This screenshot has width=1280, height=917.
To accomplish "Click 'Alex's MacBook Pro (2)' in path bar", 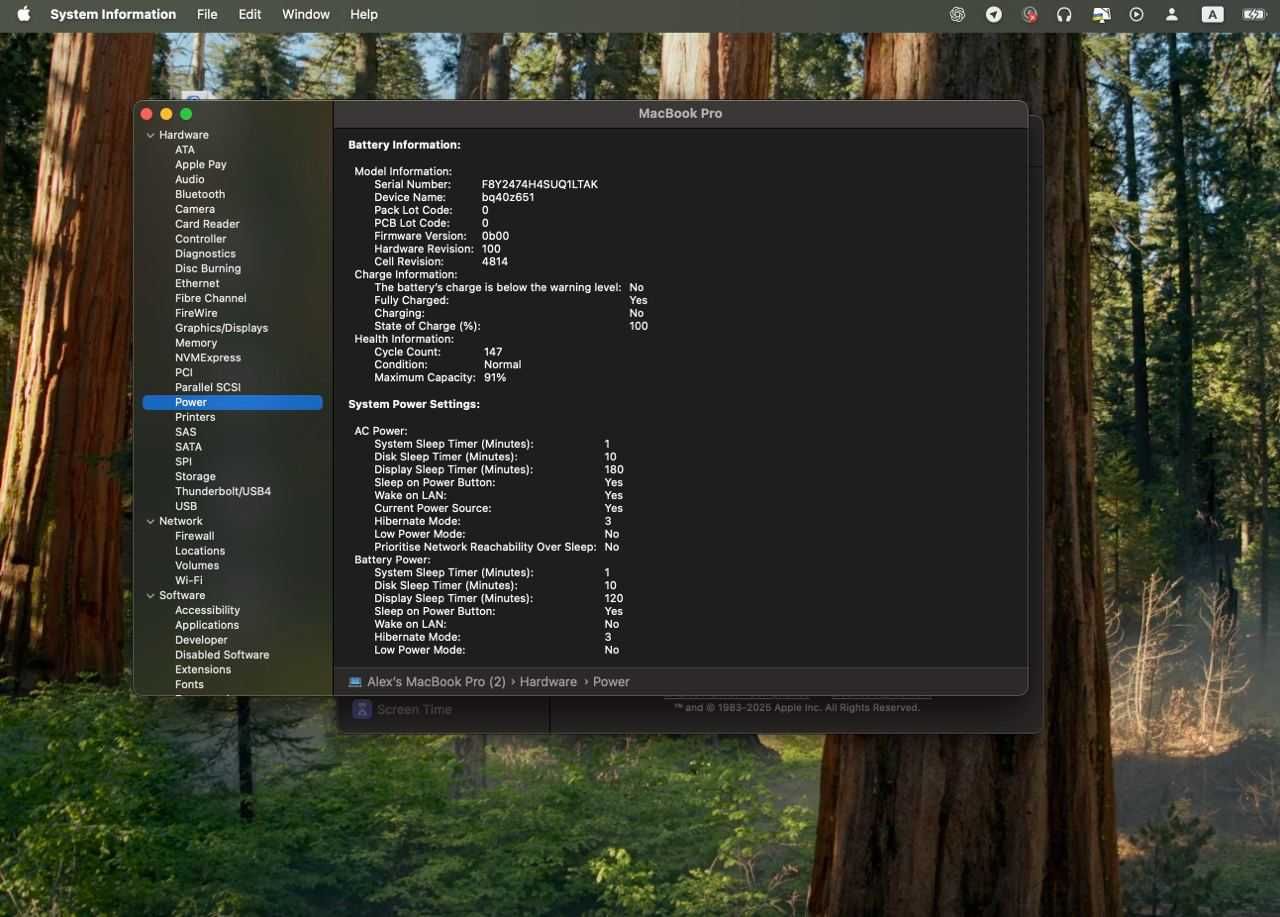I will tap(436, 682).
